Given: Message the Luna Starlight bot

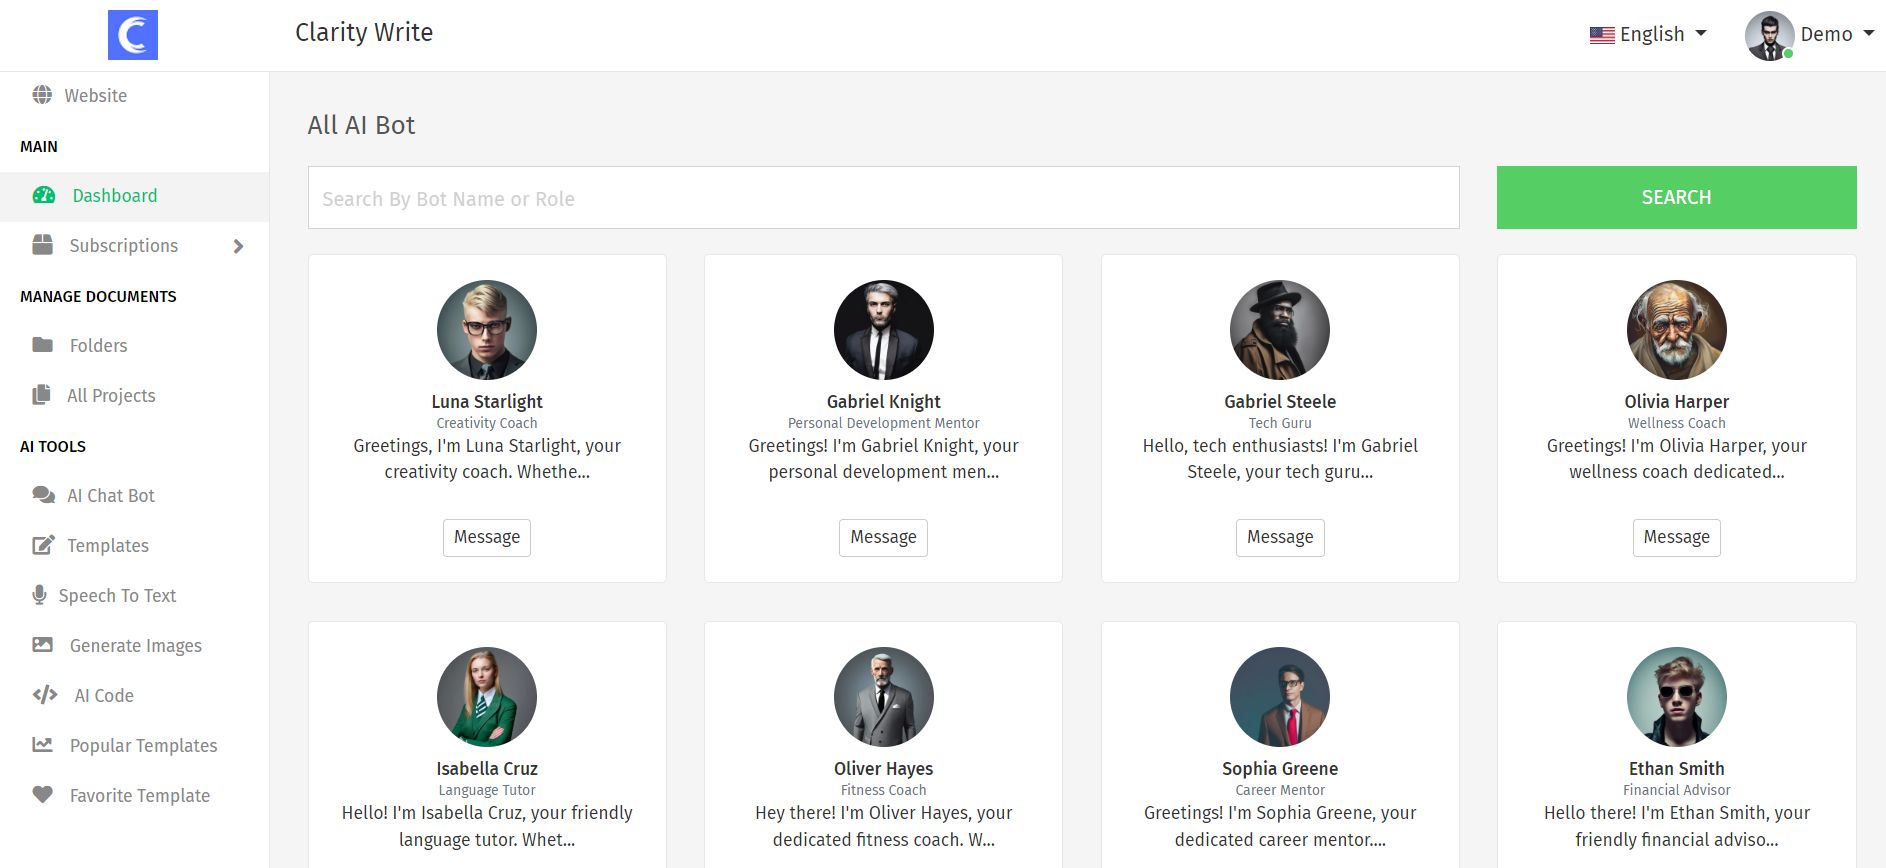Looking at the screenshot, I should click(487, 537).
